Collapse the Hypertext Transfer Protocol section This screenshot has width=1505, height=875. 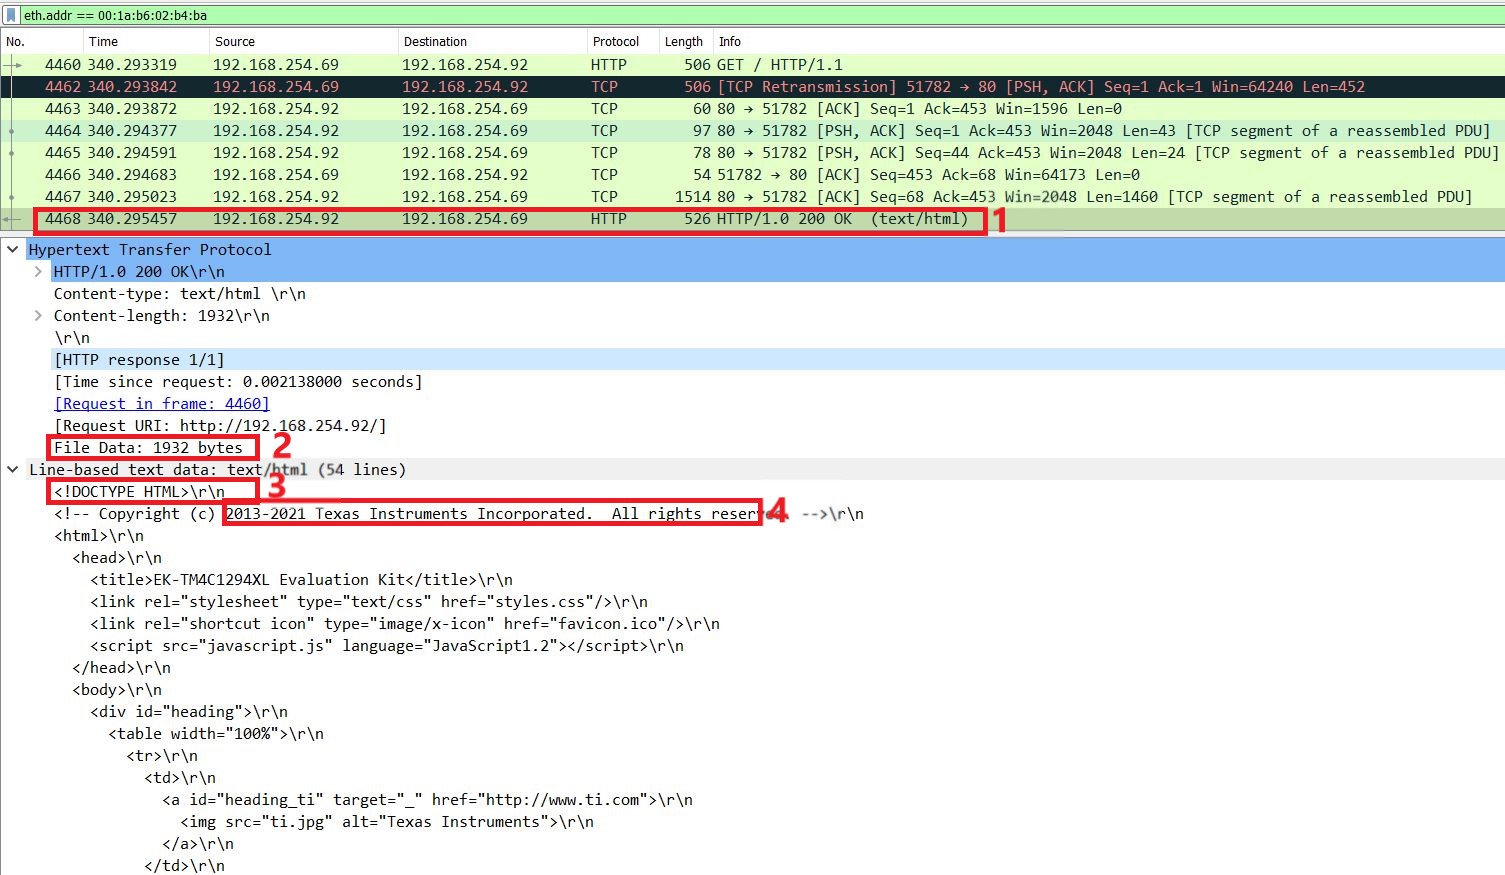point(13,250)
